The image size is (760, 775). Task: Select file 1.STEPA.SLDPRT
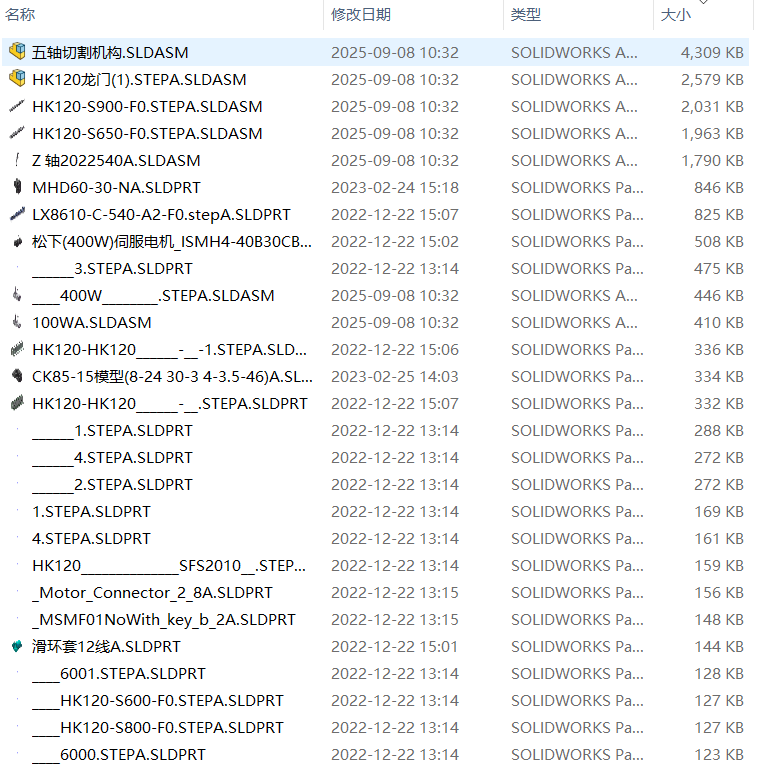91,512
